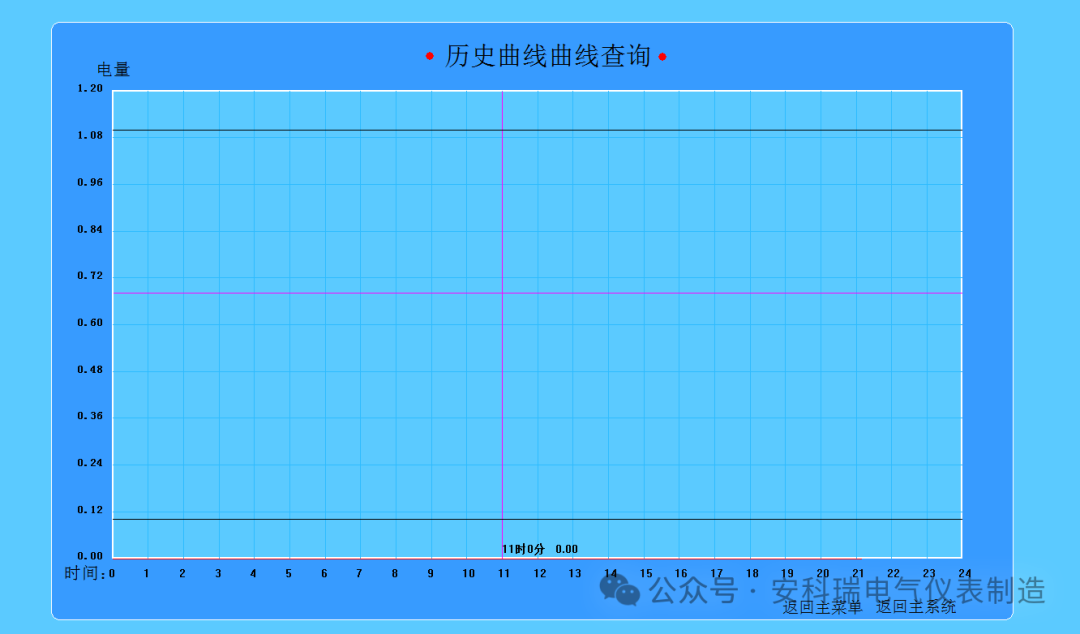The height and width of the screenshot is (634, 1080).
Task: Click hour 23 on the time axis
Action: point(929,573)
